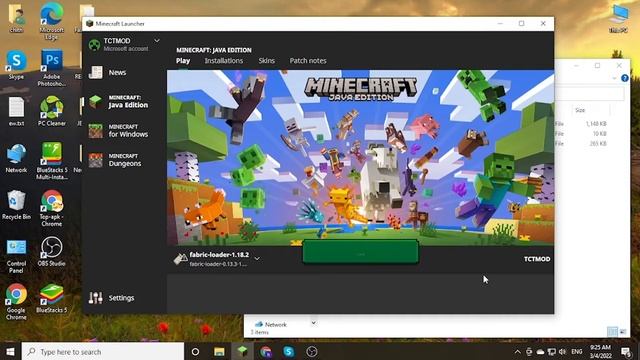This screenshot has height=360, width=640.
Task: Open OBS Studio from the taskbar
Action: (x=312, y=351)
